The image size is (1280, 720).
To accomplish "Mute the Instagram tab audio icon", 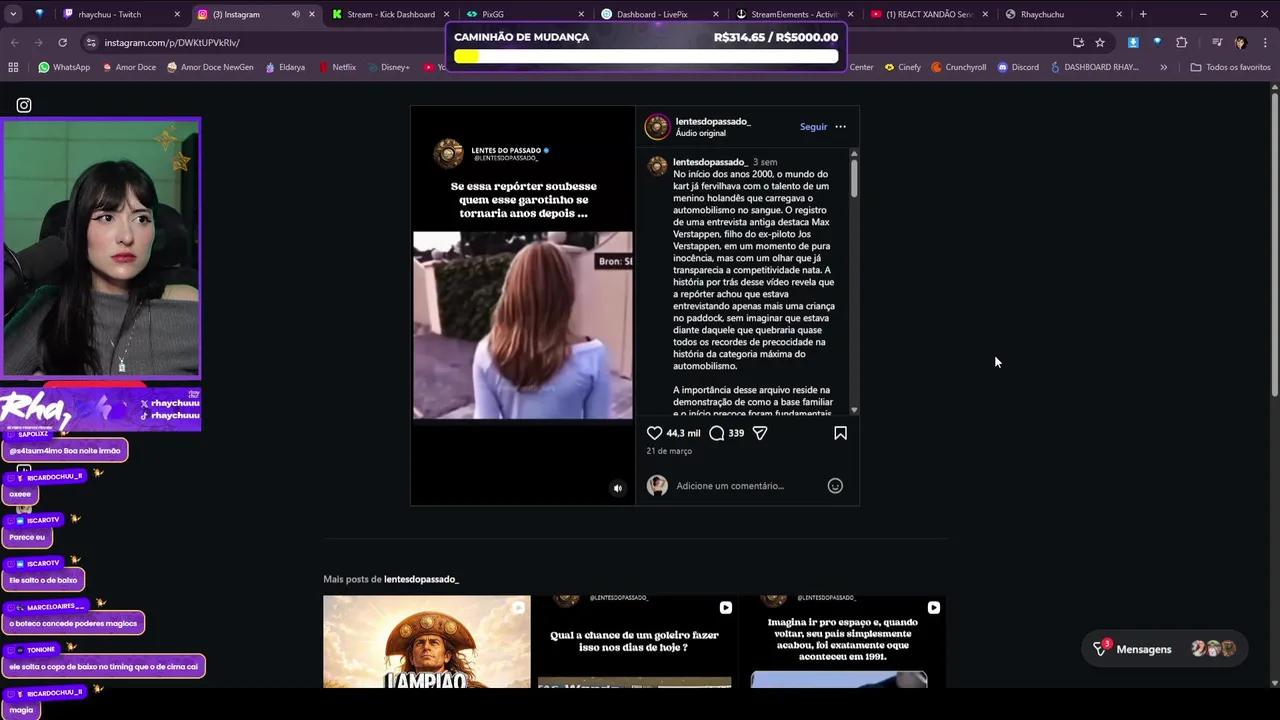I will click(x=295, y=14).
